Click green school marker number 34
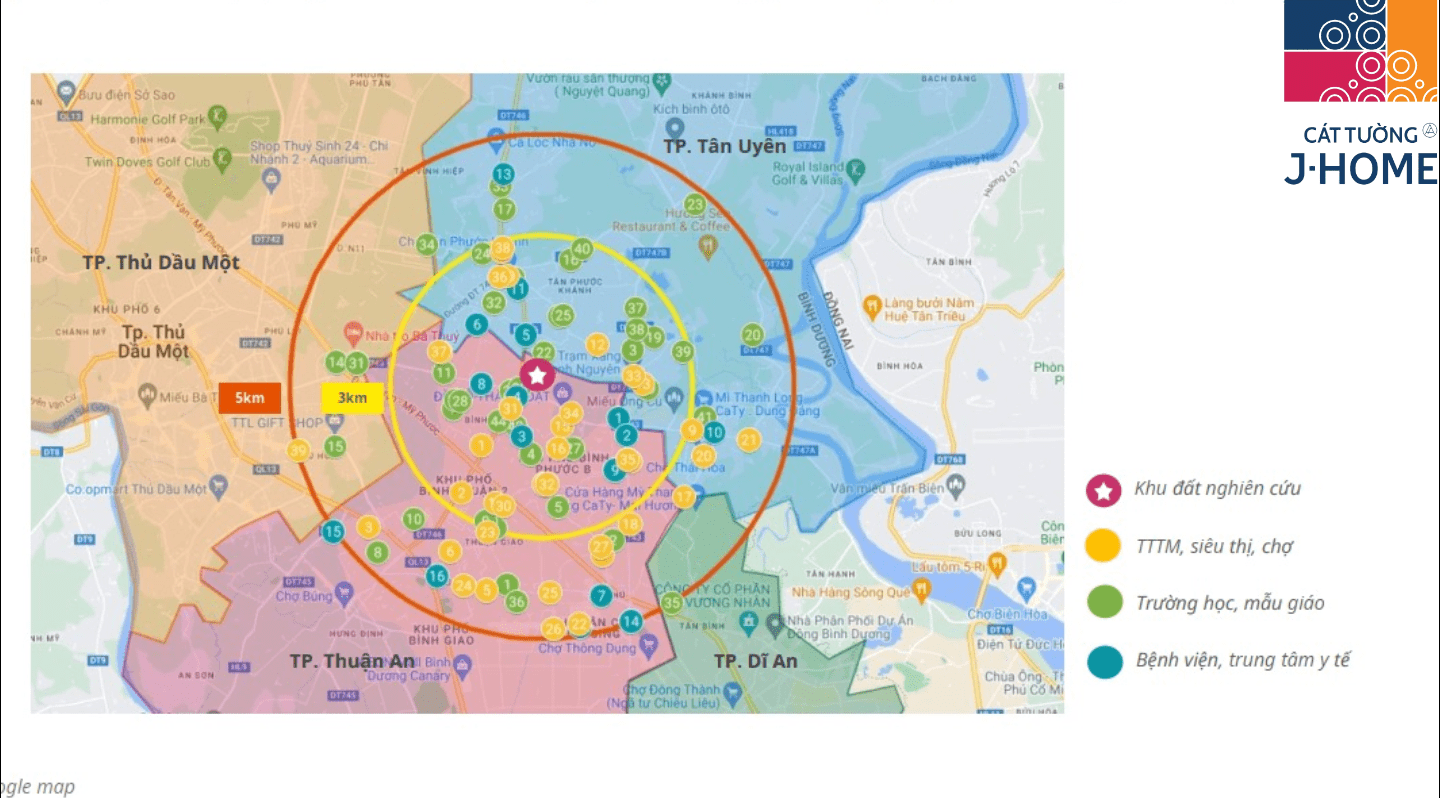The height and width of the screenshot is (798, 1440). (427, 244)
